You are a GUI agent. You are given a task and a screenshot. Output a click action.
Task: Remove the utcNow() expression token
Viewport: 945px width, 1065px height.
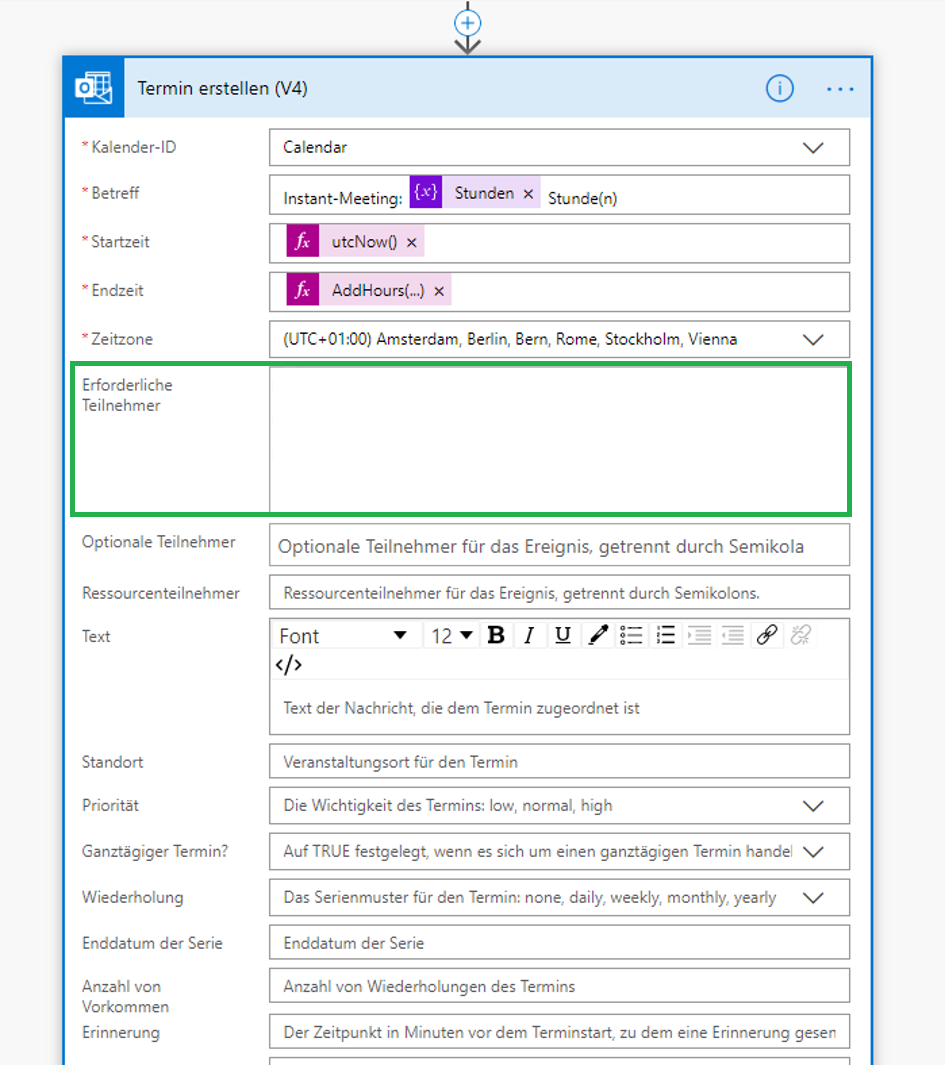pos(412,242)
